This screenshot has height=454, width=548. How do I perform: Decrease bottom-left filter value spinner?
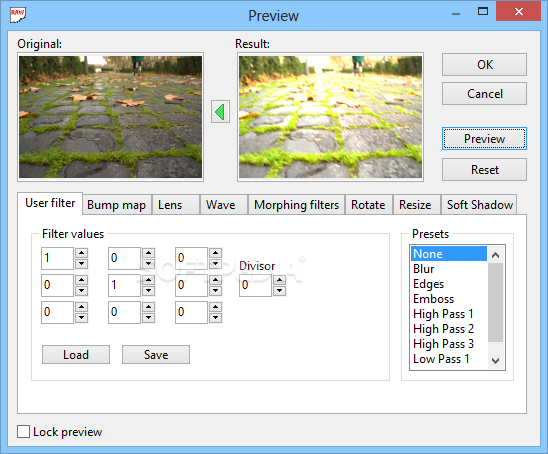tap(81, 318)
